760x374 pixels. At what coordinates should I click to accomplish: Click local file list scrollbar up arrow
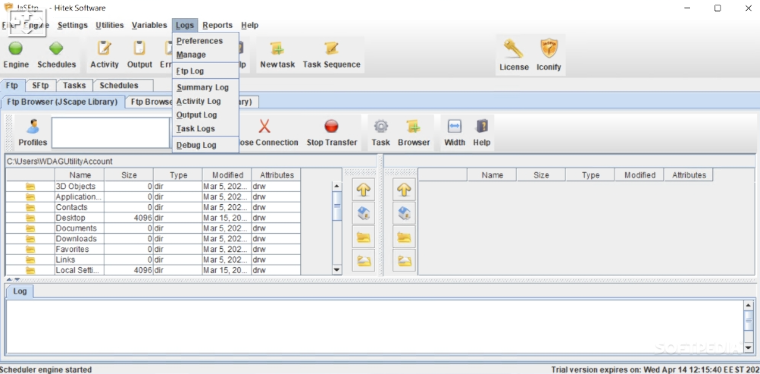[337, 186]
